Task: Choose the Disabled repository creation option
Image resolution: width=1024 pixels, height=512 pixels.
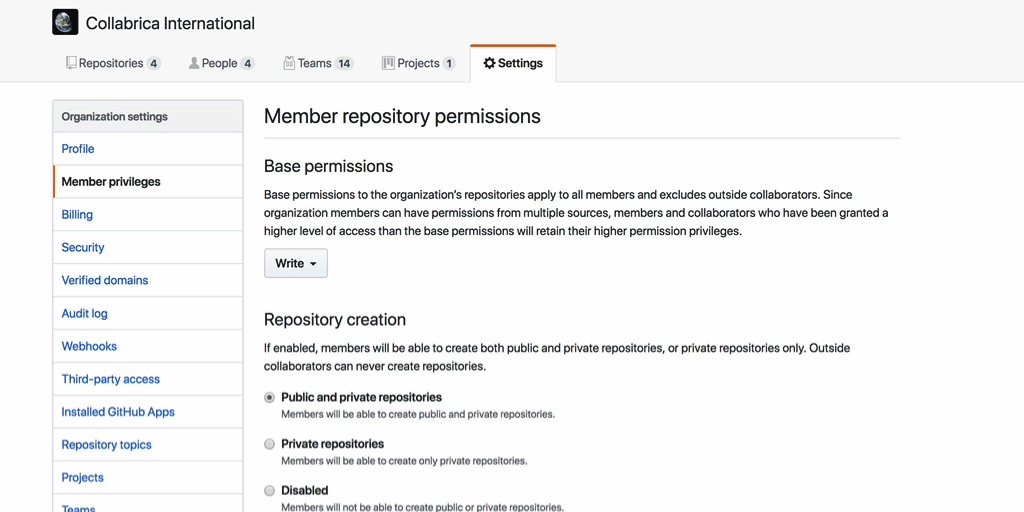Action: [x=269, y=491]
